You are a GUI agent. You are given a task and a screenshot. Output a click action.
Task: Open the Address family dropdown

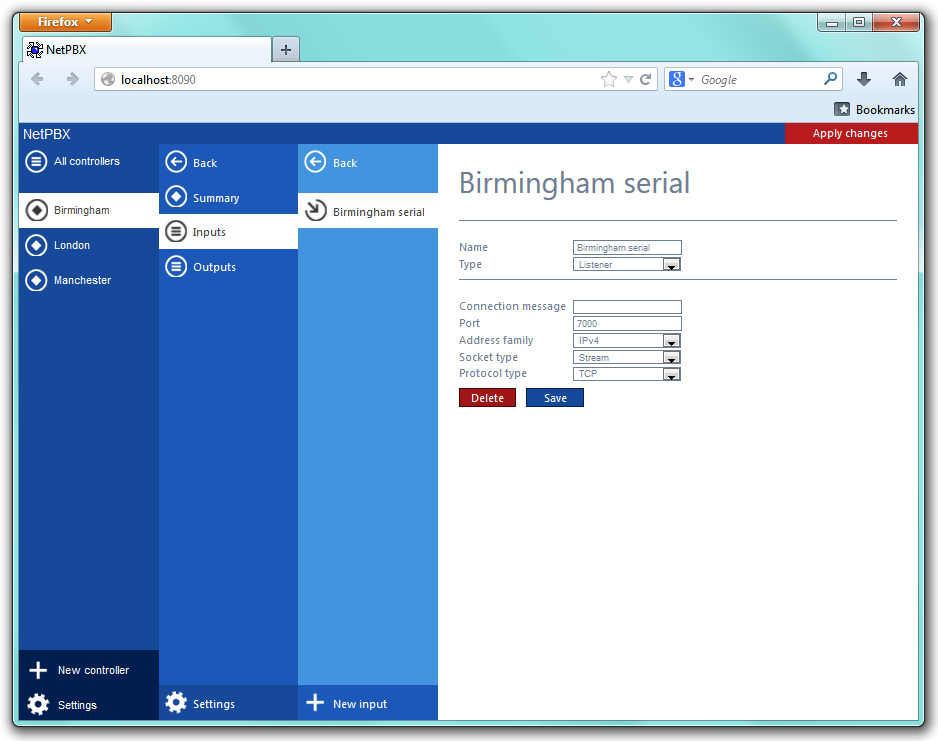(671, 341)
